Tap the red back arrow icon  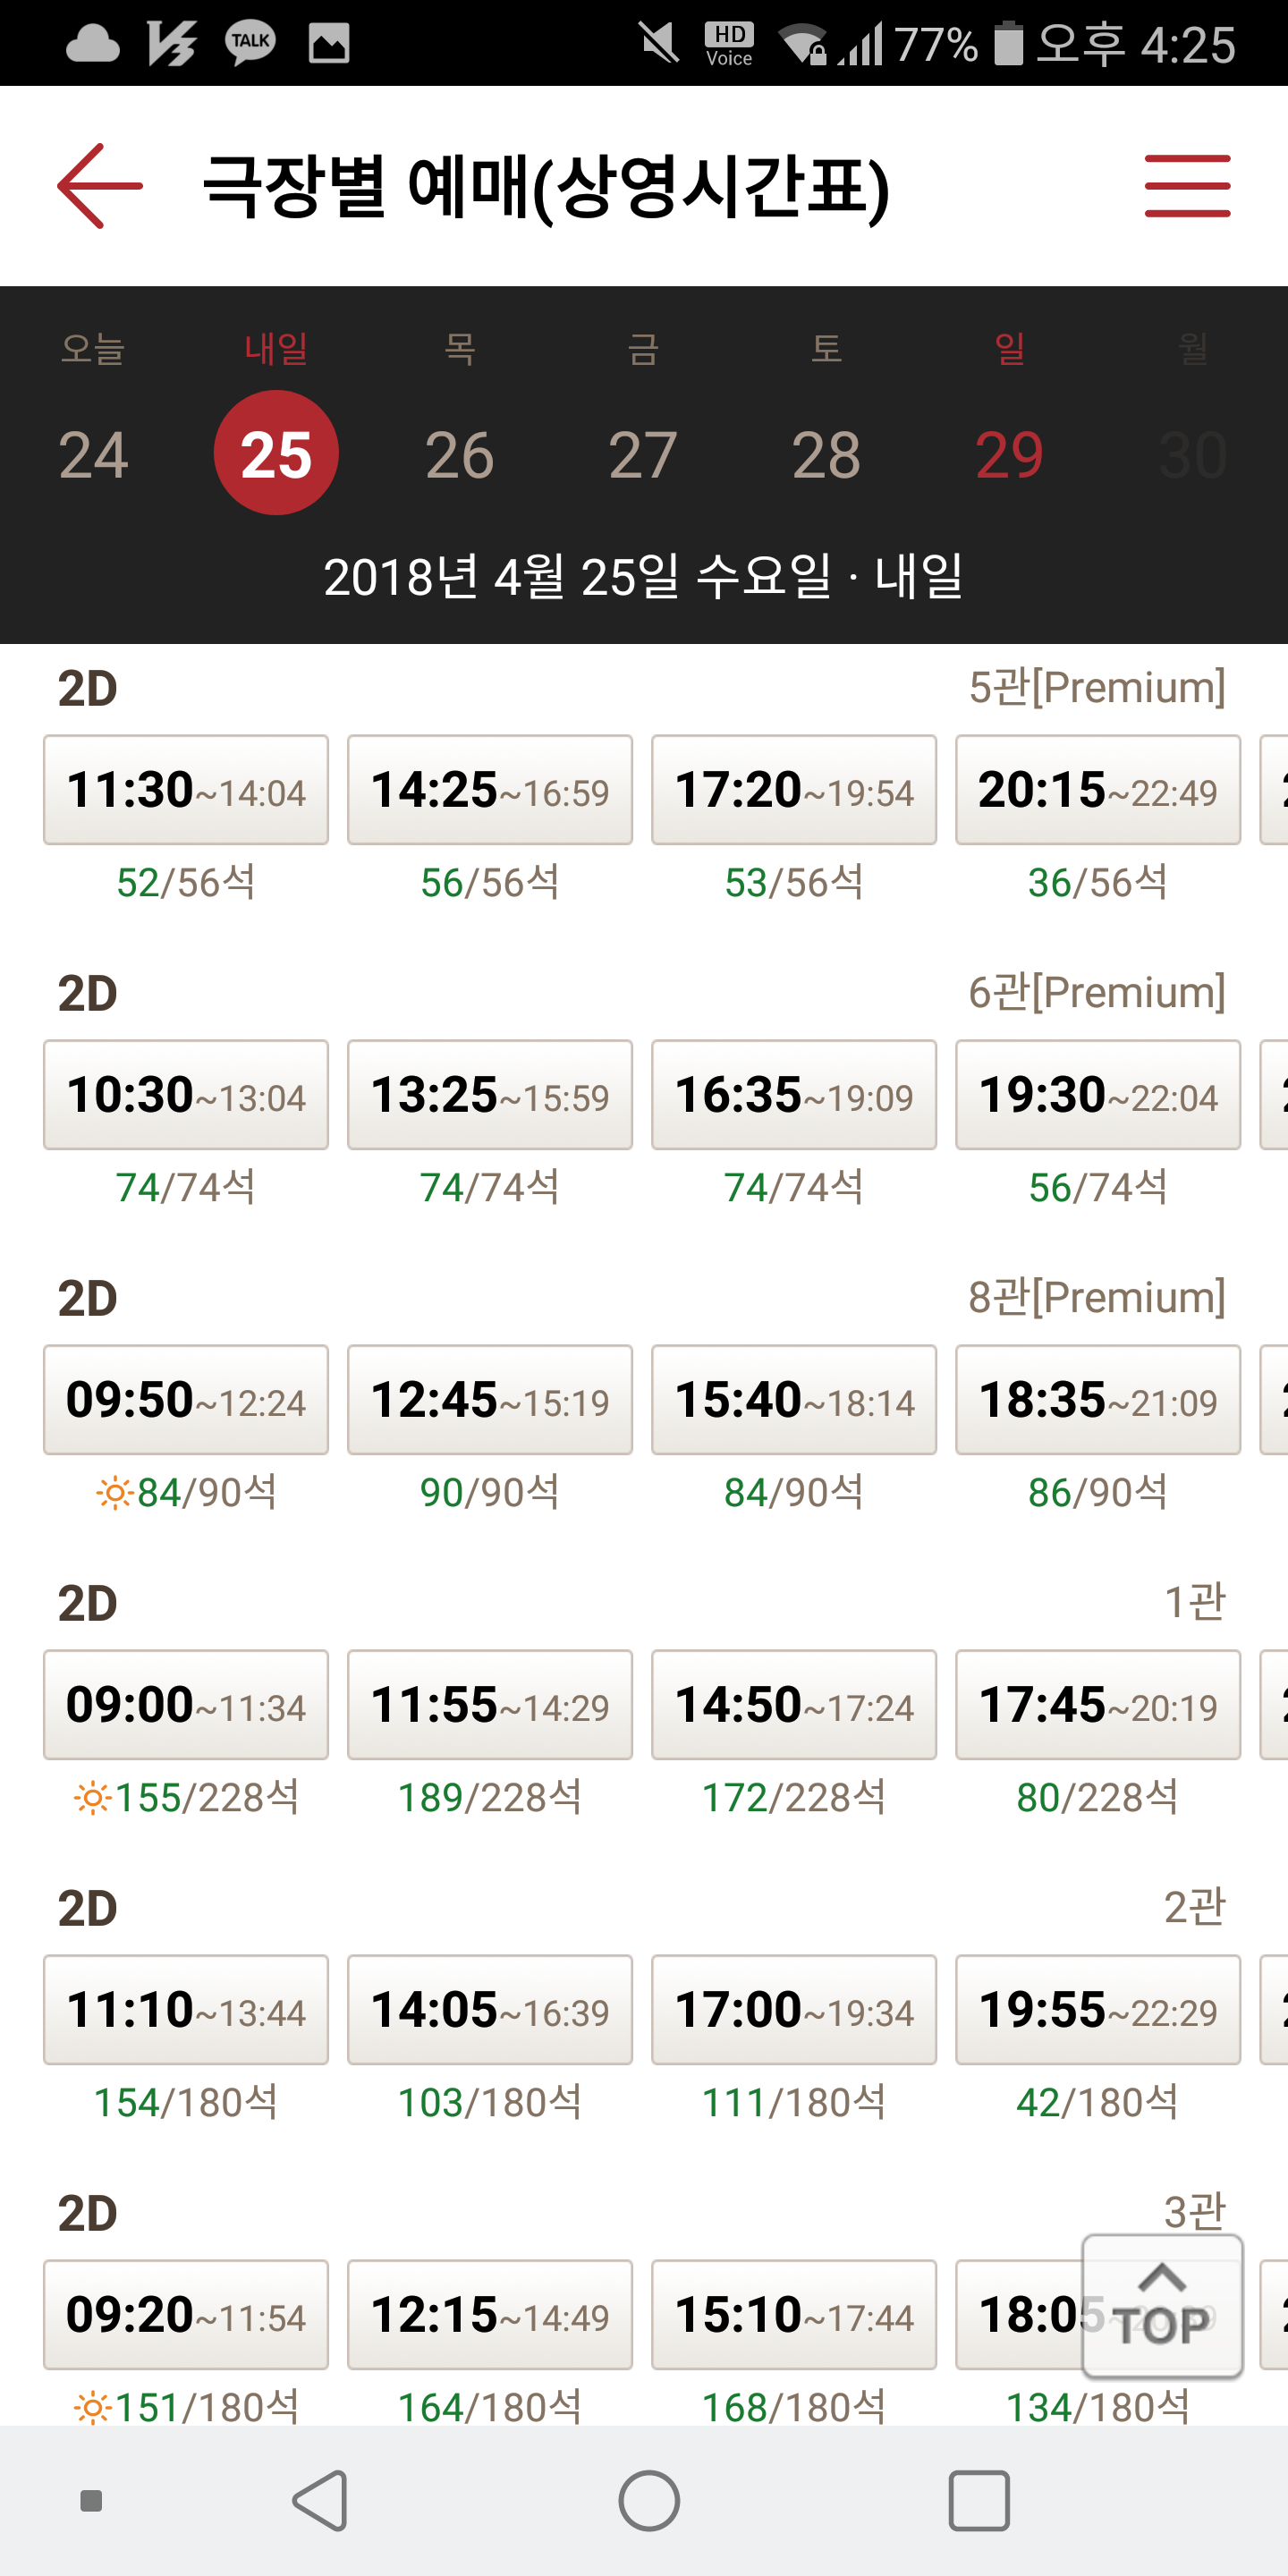(x=99, y=186)
